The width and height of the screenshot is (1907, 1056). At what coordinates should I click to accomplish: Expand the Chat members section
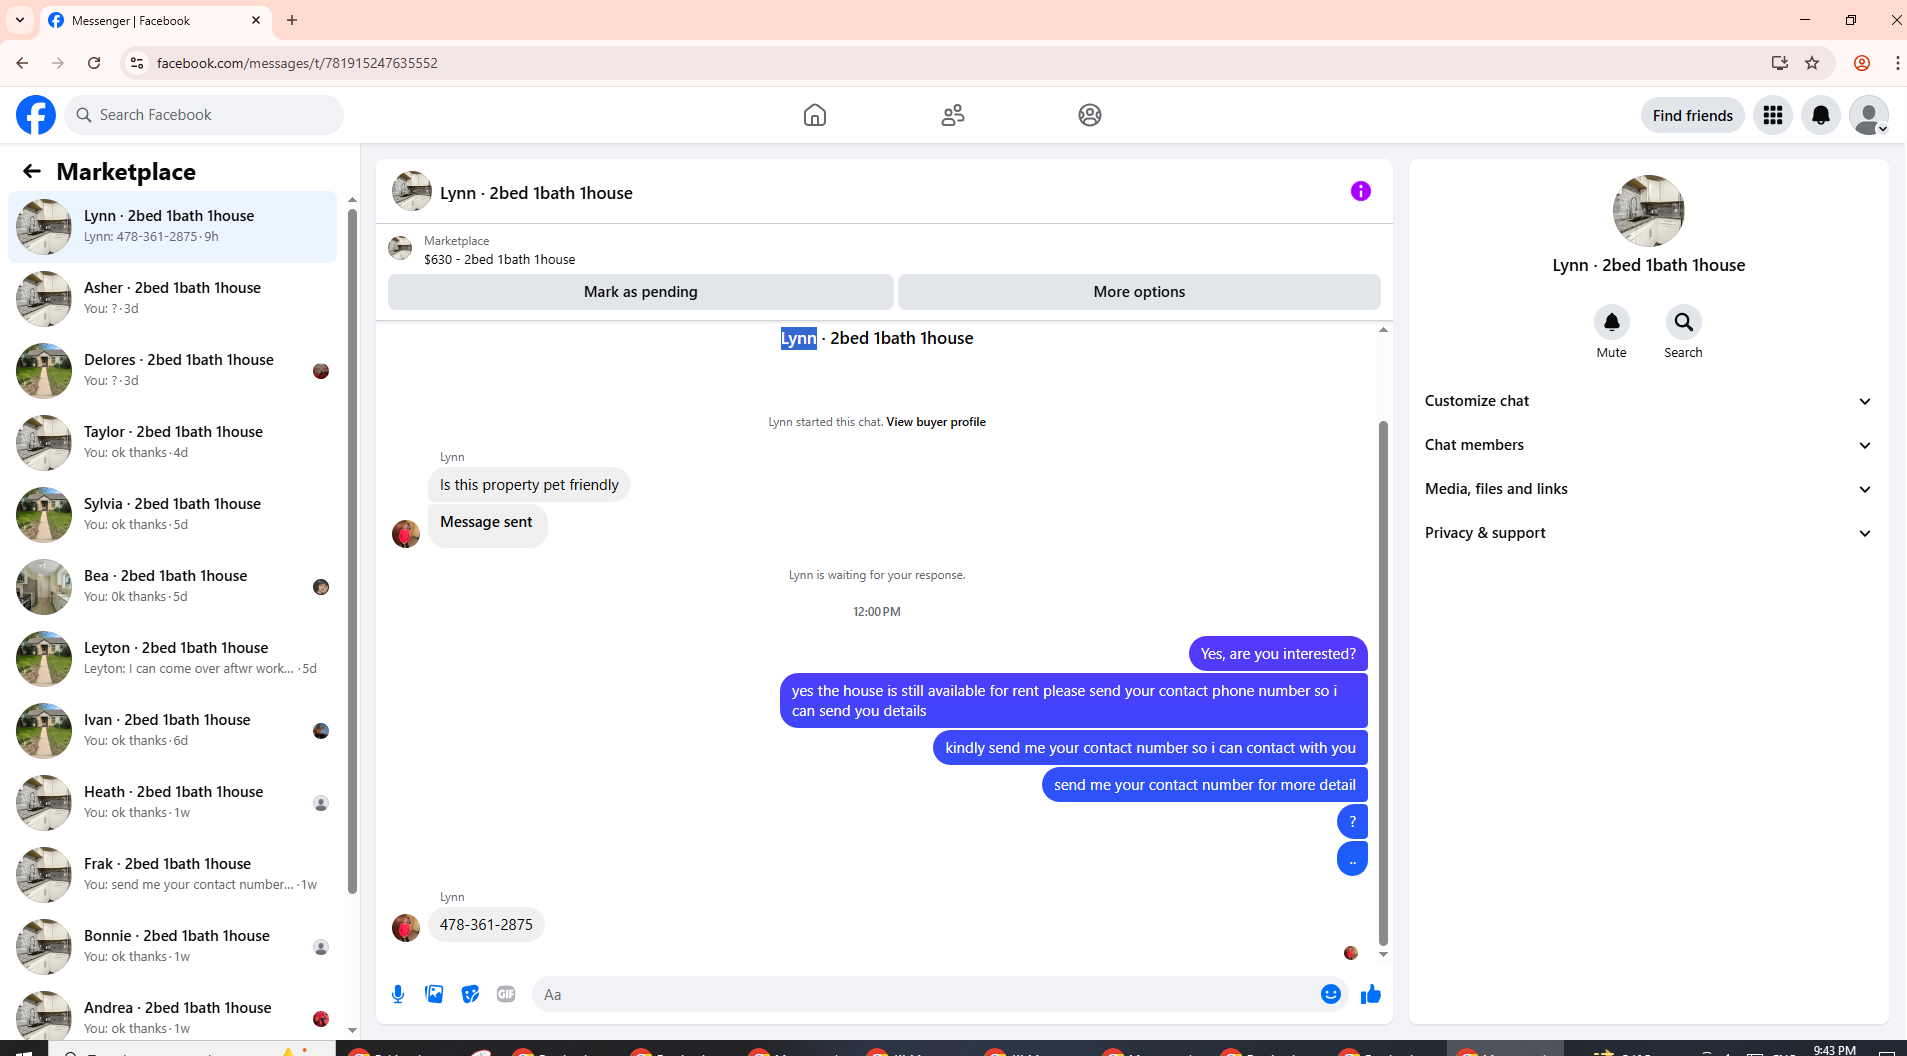click(1649, 445)
